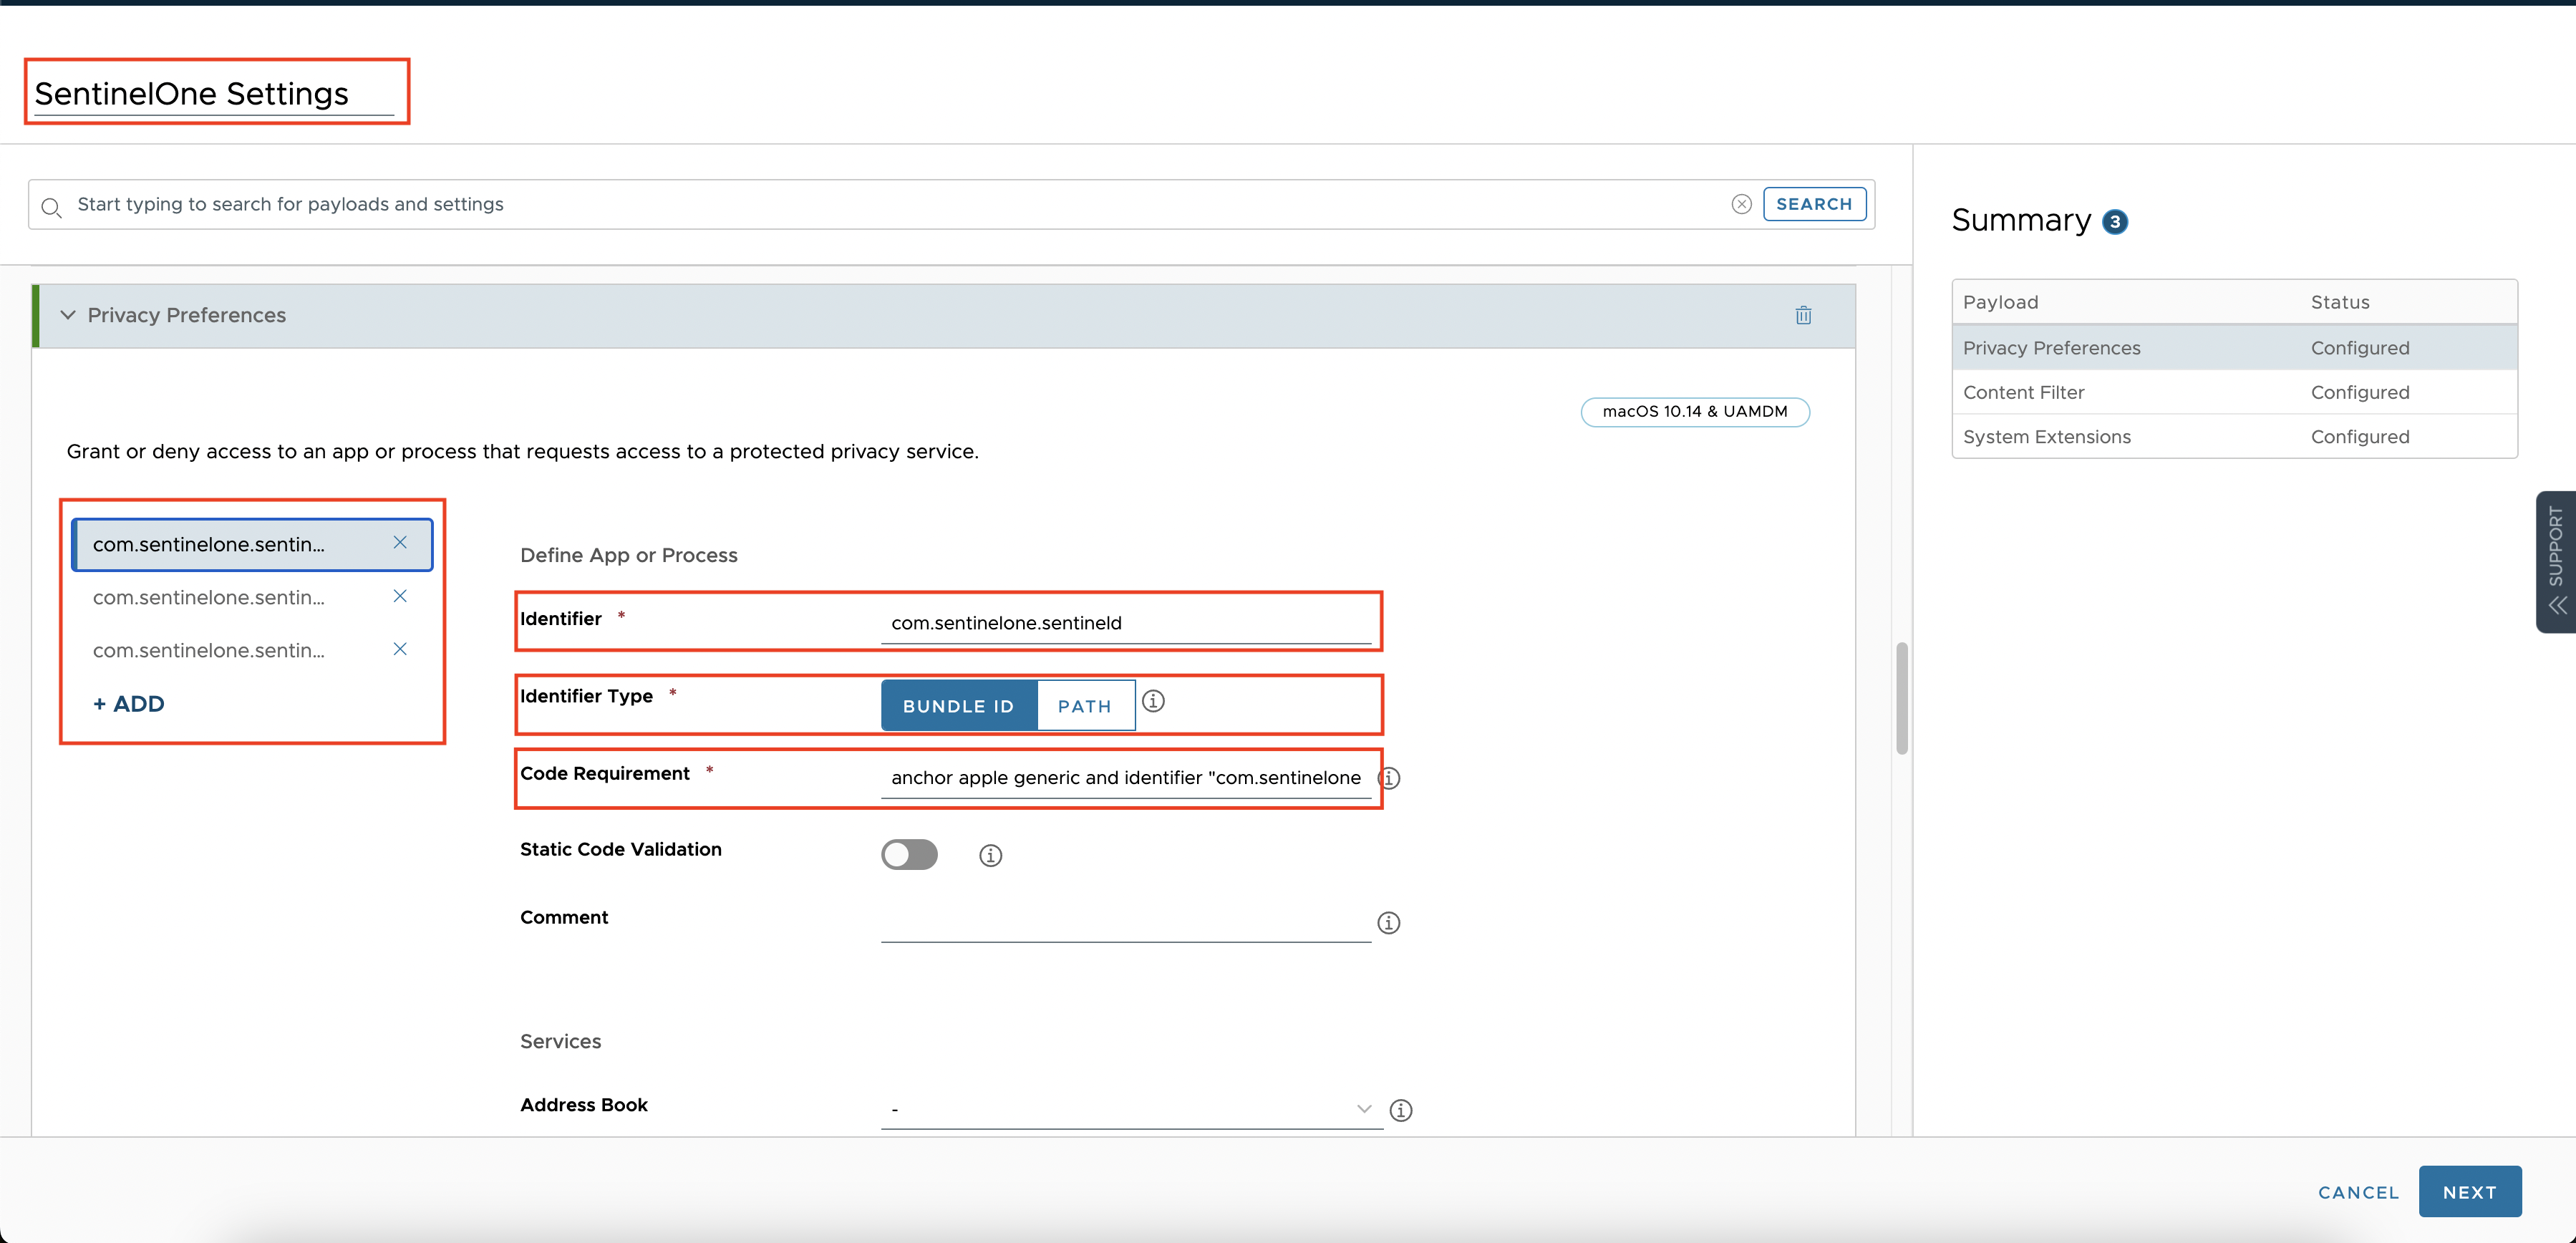Show info for Address Book
Screen dimensions: 2576x1243
click(x=1401, y=1110)
